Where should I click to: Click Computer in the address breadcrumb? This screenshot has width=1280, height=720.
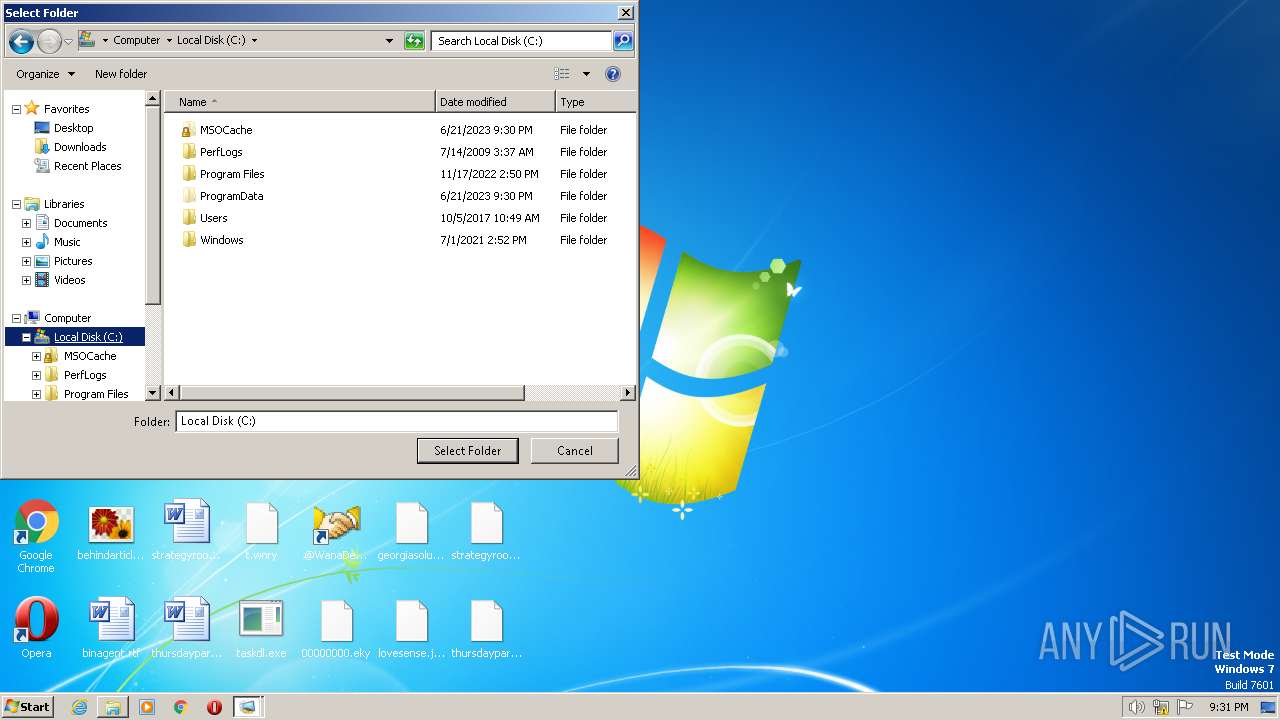tap(136, 41)
